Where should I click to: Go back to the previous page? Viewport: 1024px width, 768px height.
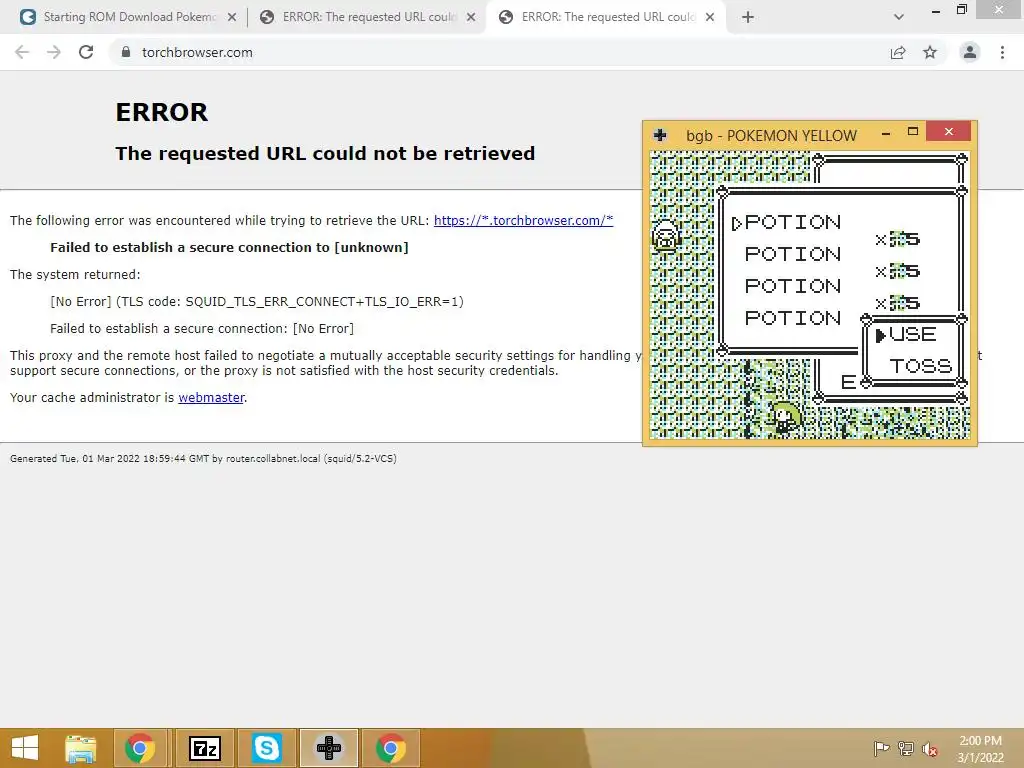[x=22, y=52]
